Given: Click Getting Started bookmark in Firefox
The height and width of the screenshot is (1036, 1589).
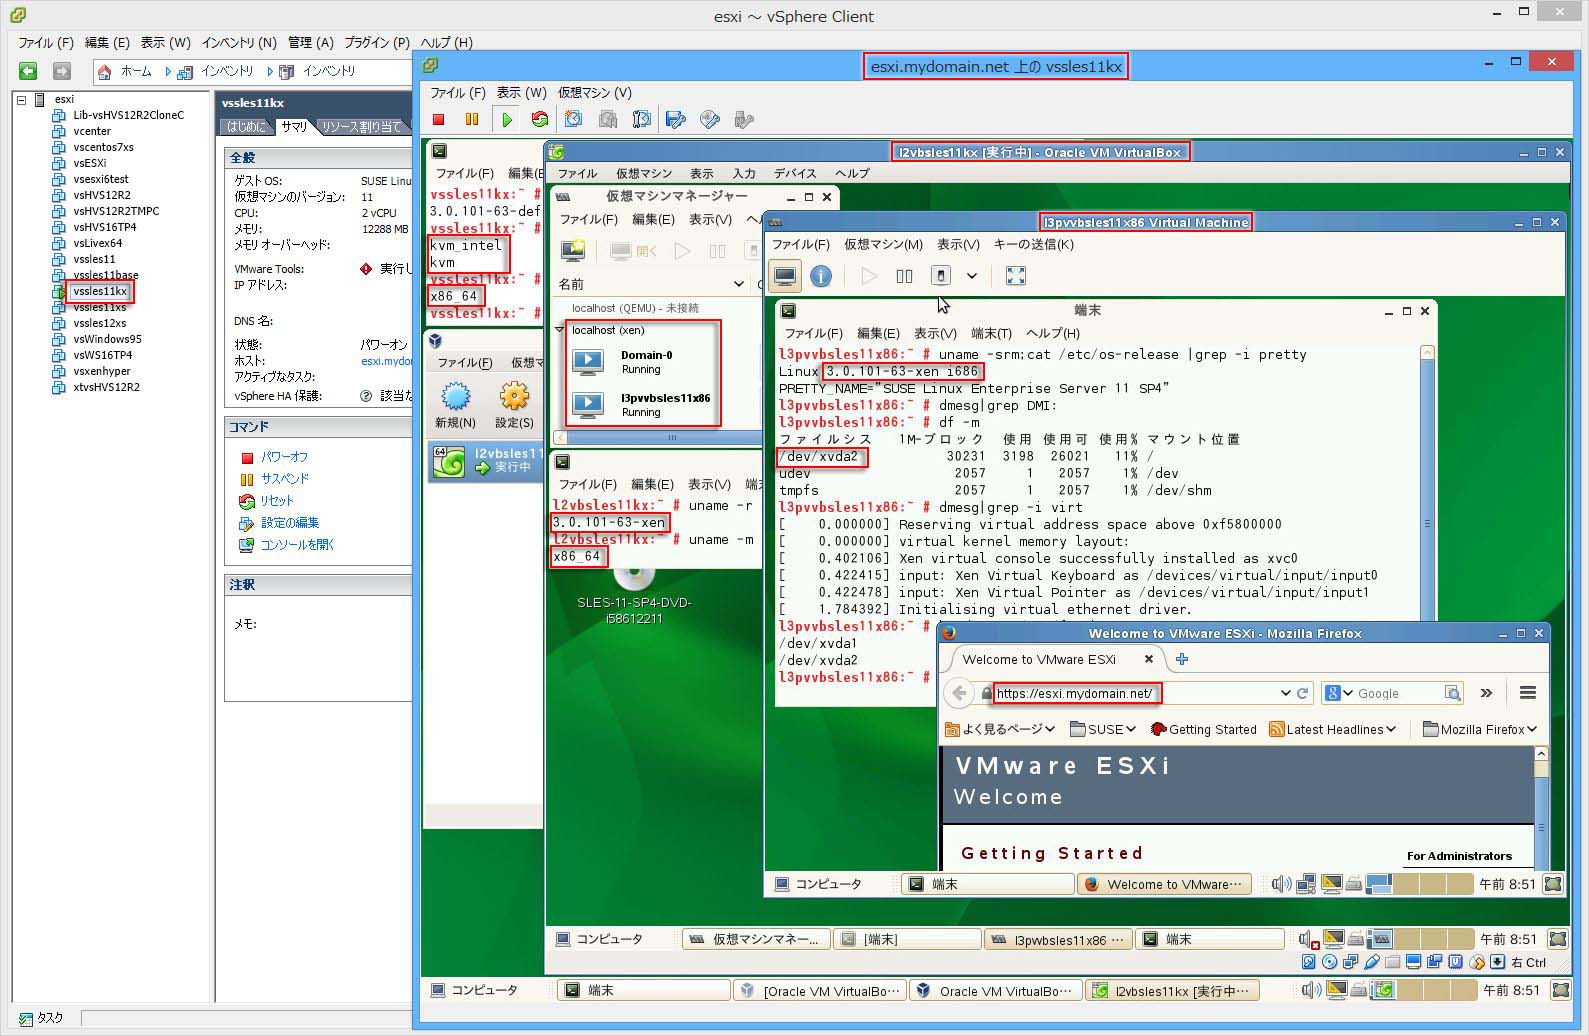Looking at the screenshot, I should pos(1203,729).
